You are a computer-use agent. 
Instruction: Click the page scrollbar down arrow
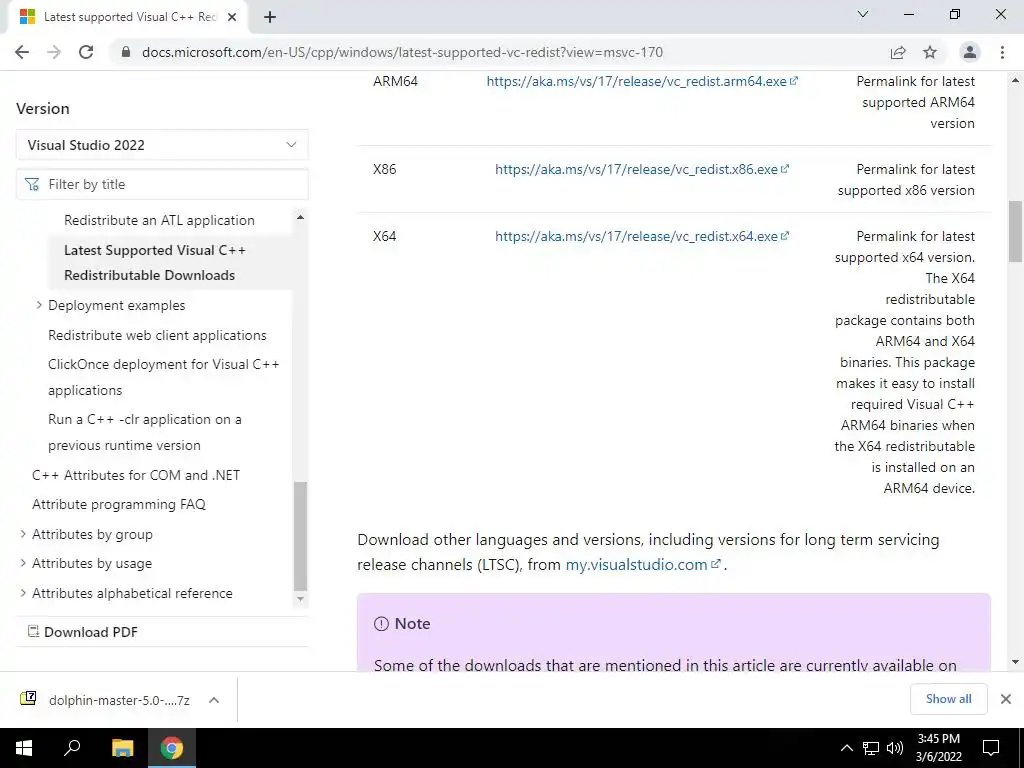(1015, 662)
